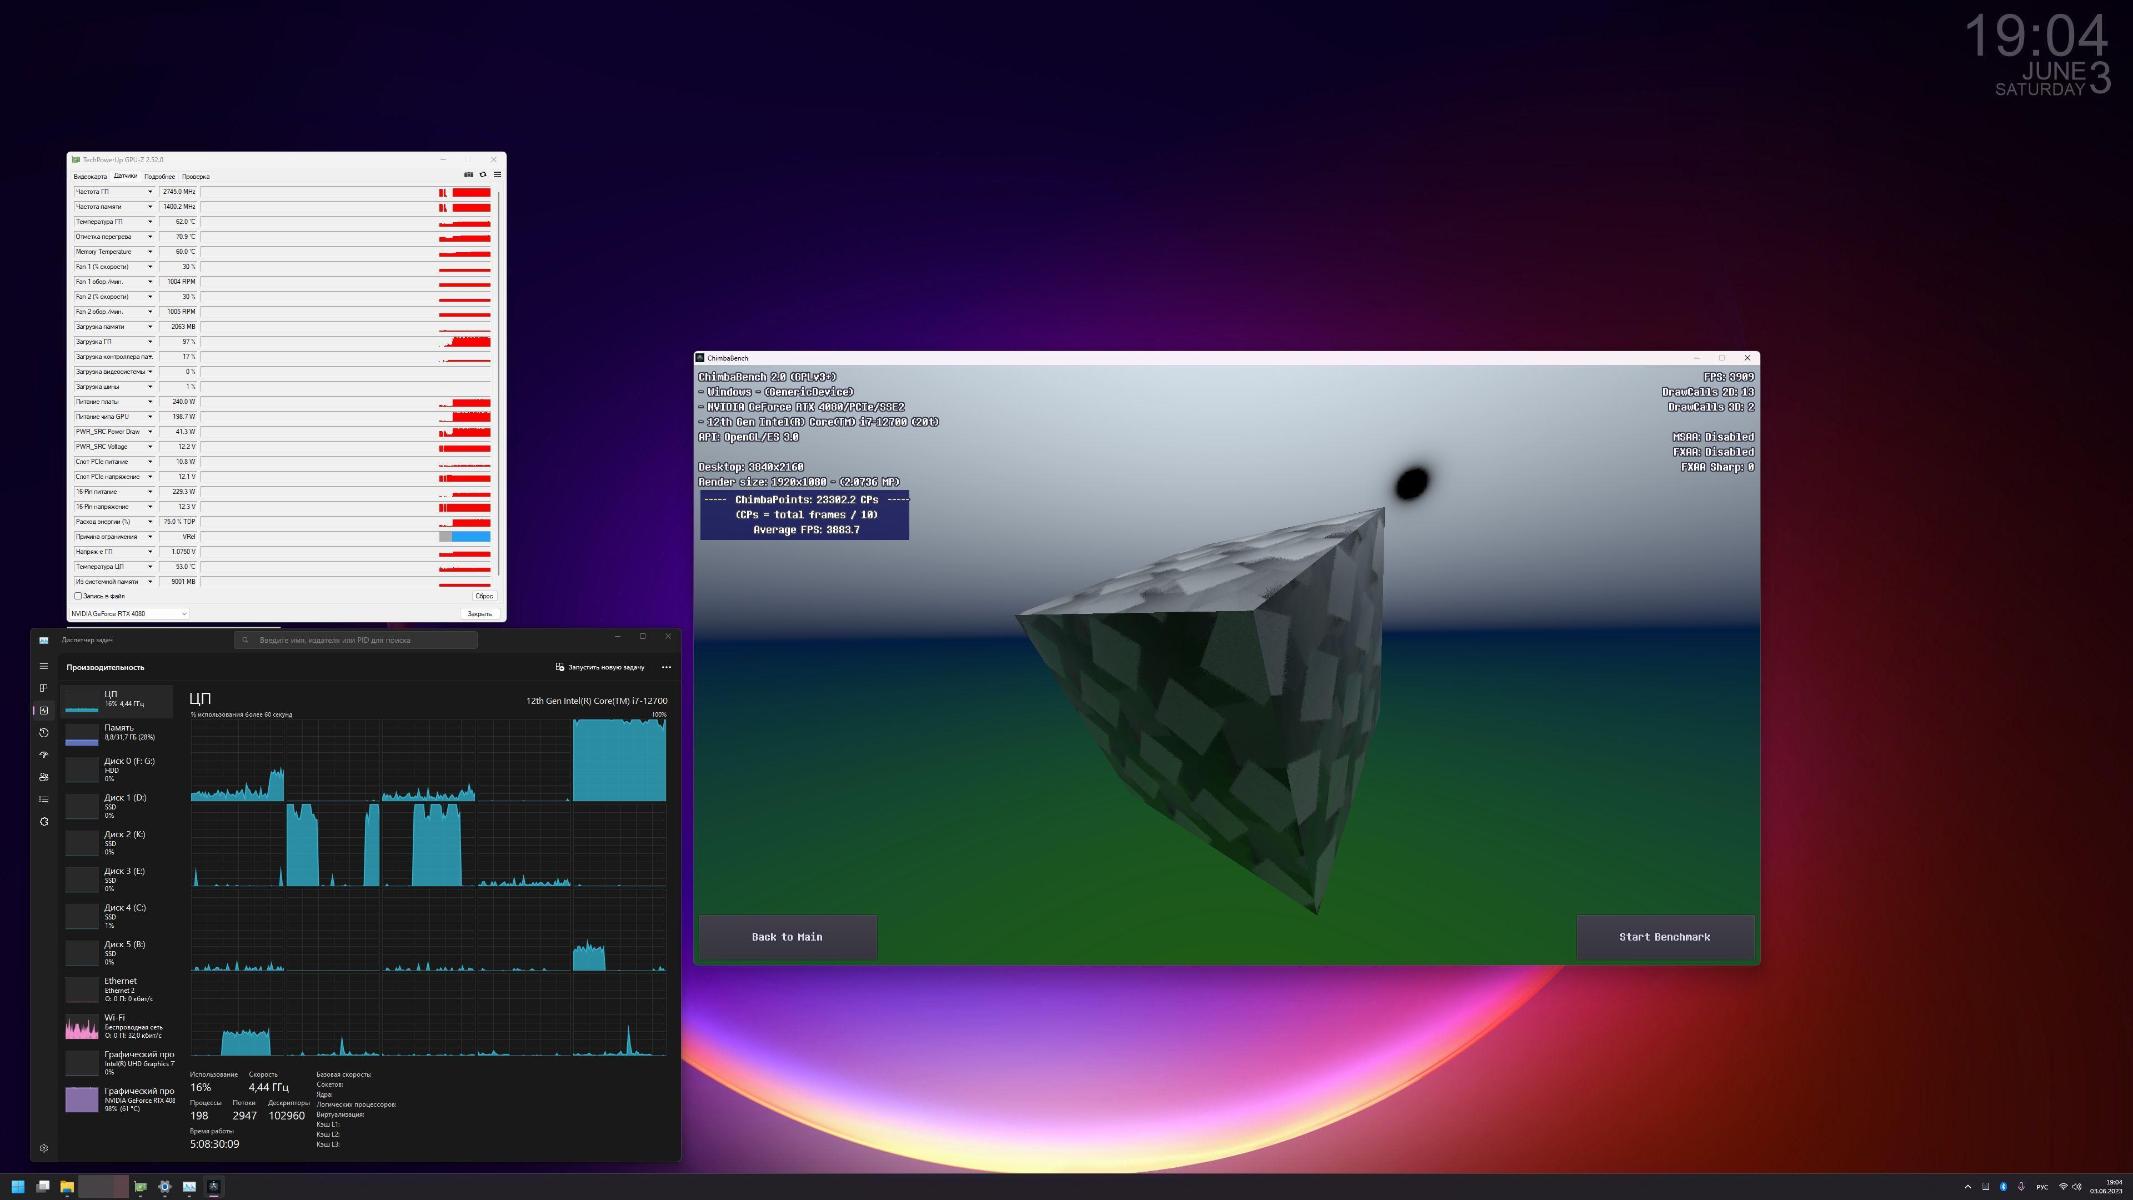Open NVIDIA GeForce RTX 4080 device combo box
Viewport: 2133px width, 1200px height.
(129, 614)
